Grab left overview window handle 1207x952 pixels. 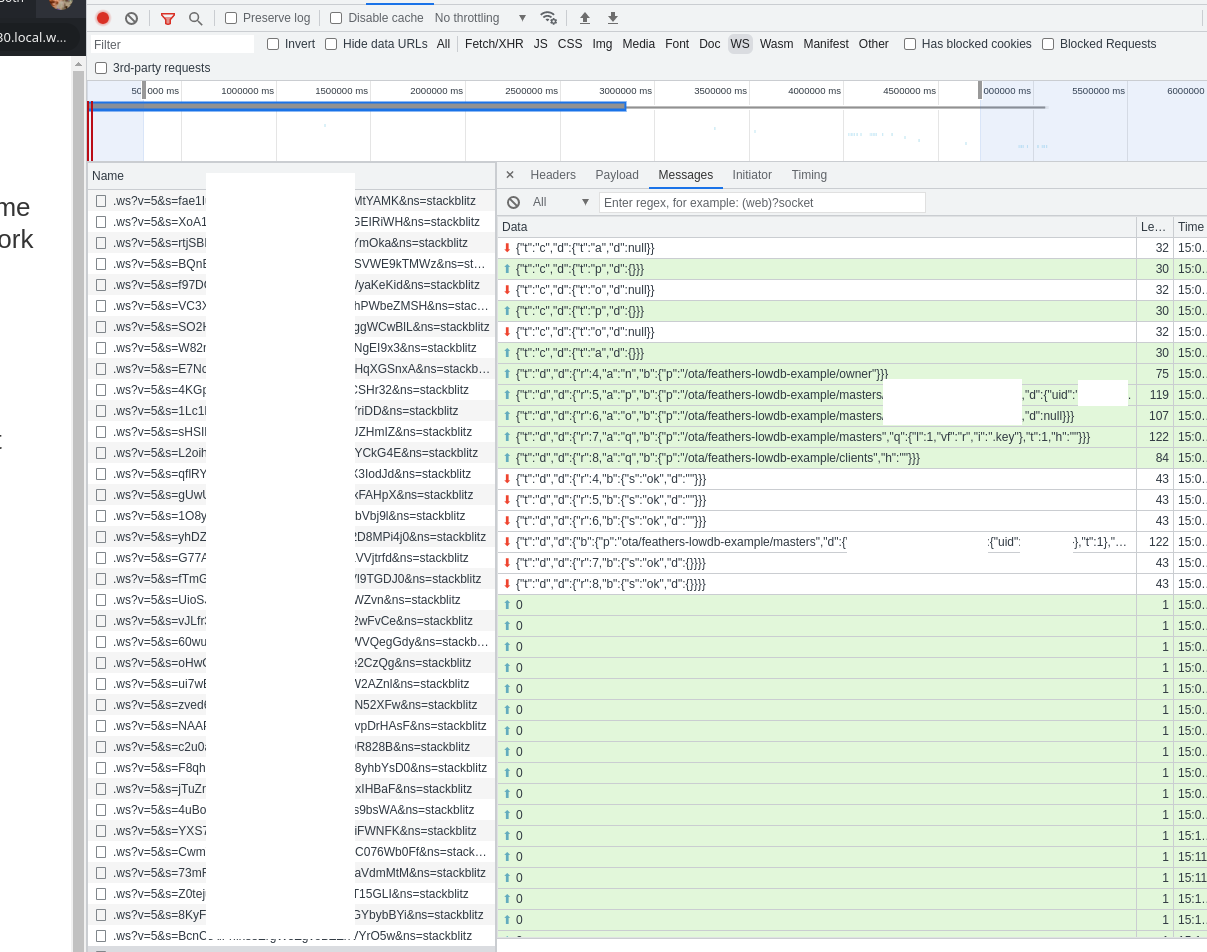tap(143, 90)
